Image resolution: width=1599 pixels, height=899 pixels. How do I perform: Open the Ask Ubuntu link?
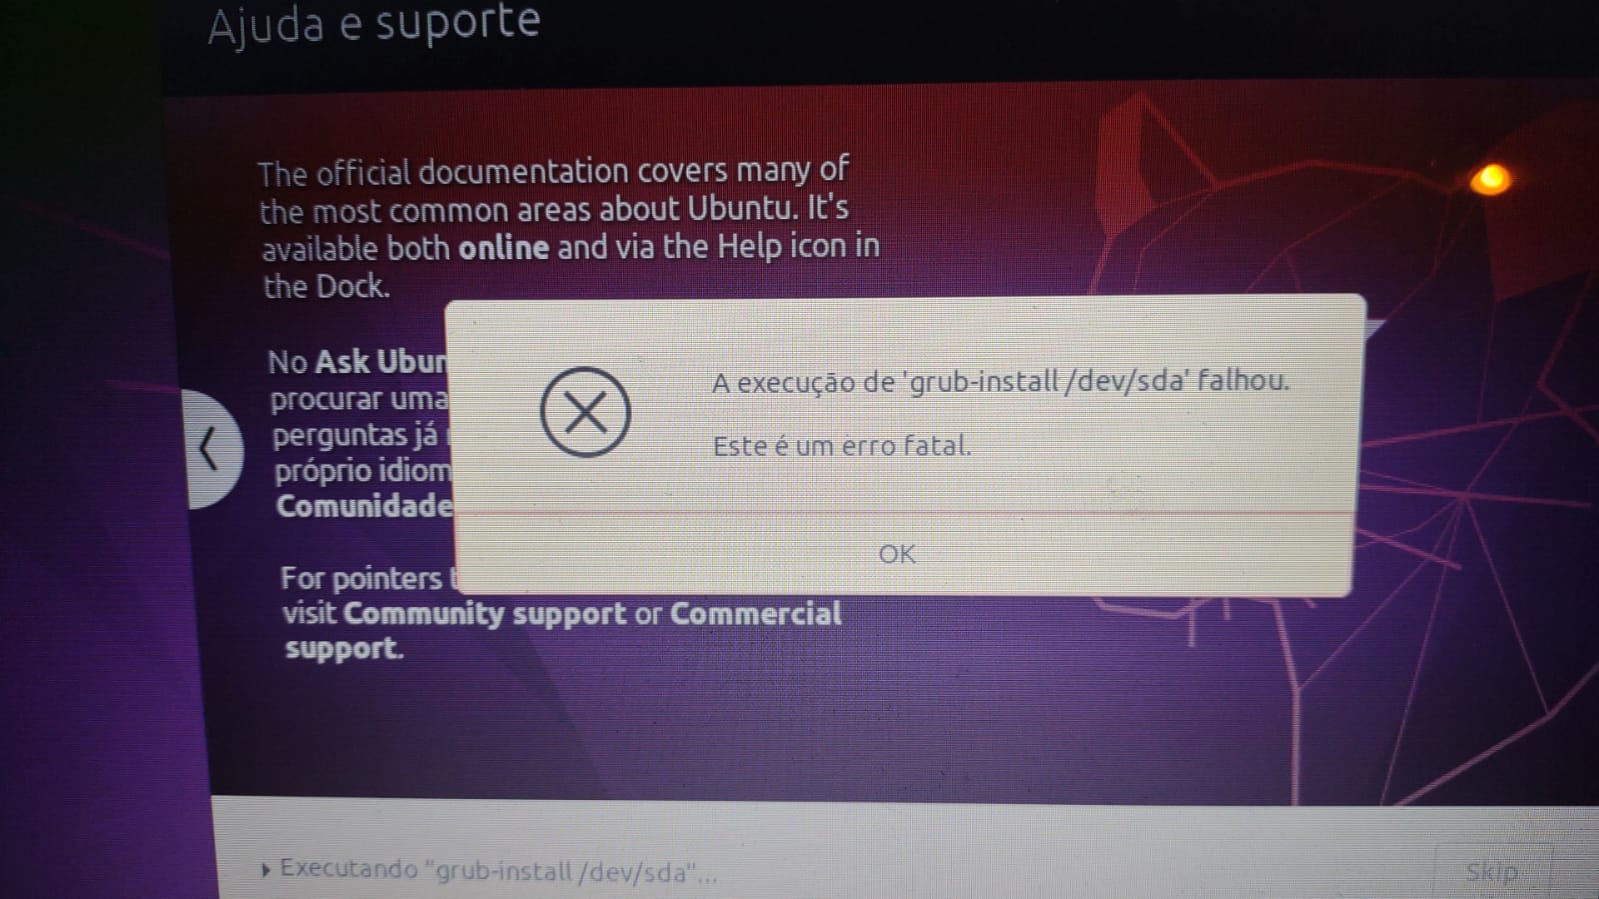[x=381, y=361]
